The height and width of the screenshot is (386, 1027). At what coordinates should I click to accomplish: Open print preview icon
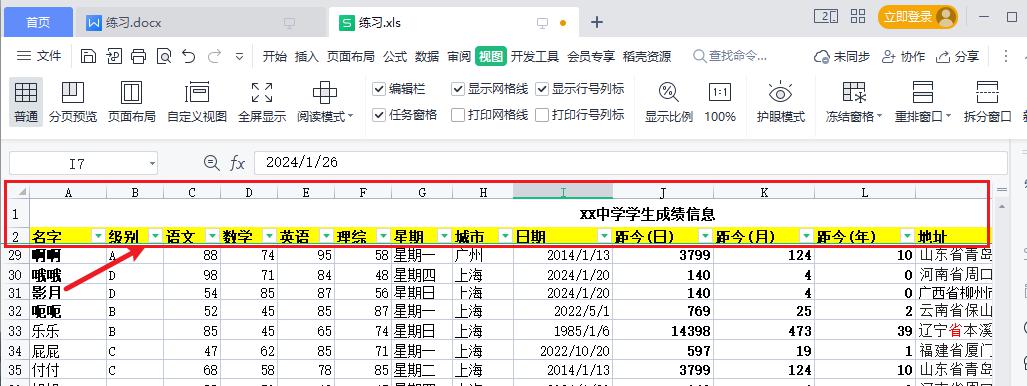(x=164, y=56)
